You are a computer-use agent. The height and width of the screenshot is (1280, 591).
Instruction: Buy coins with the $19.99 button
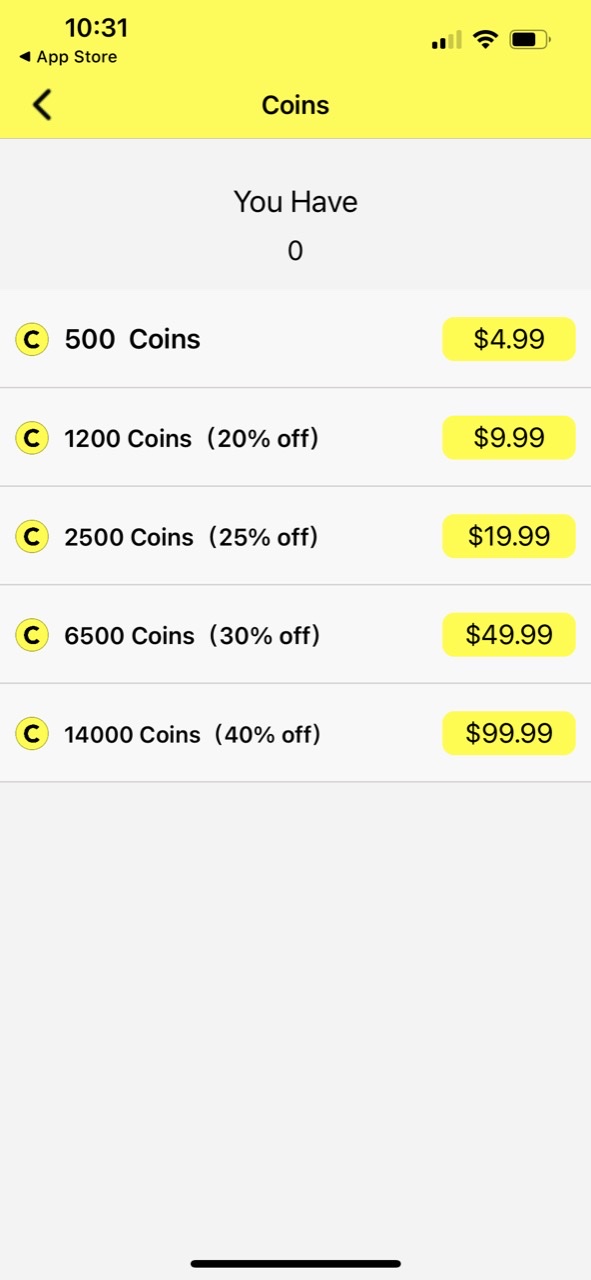pyautogui.click(x=509, y=536)
